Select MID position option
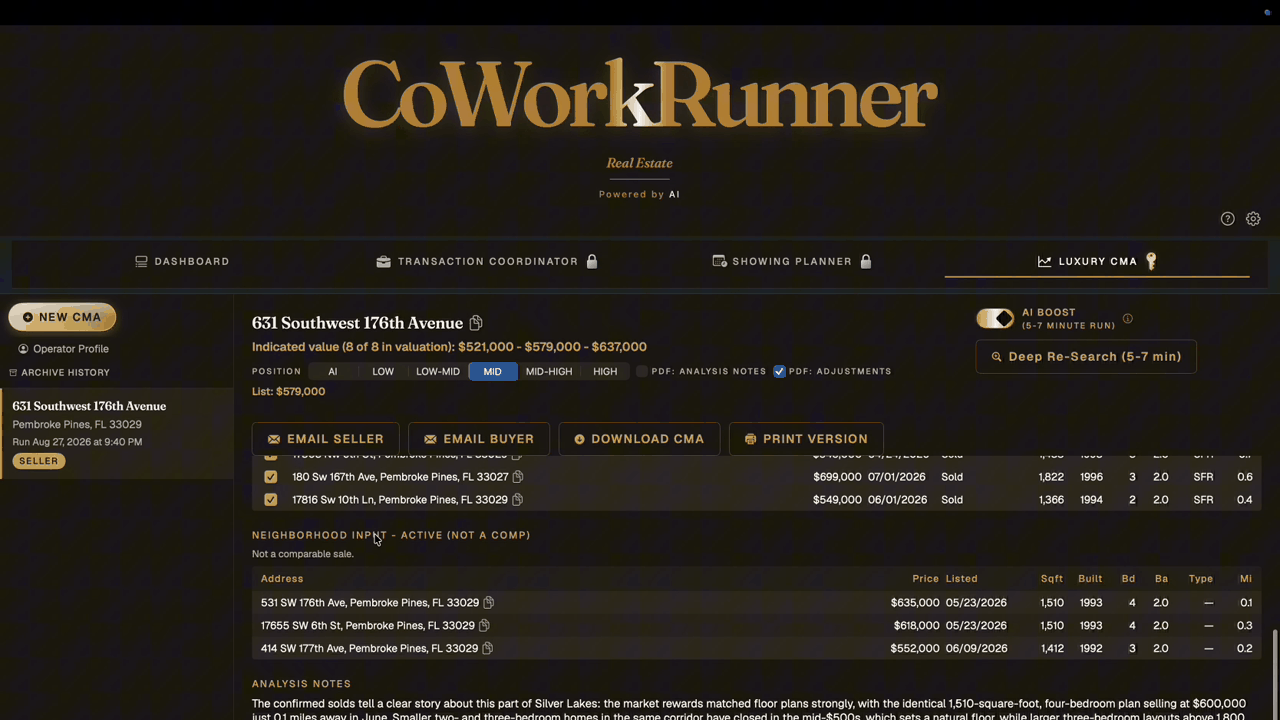Image resolution: width=1280 pixels, height=720 pixels. tap(492, 372)
